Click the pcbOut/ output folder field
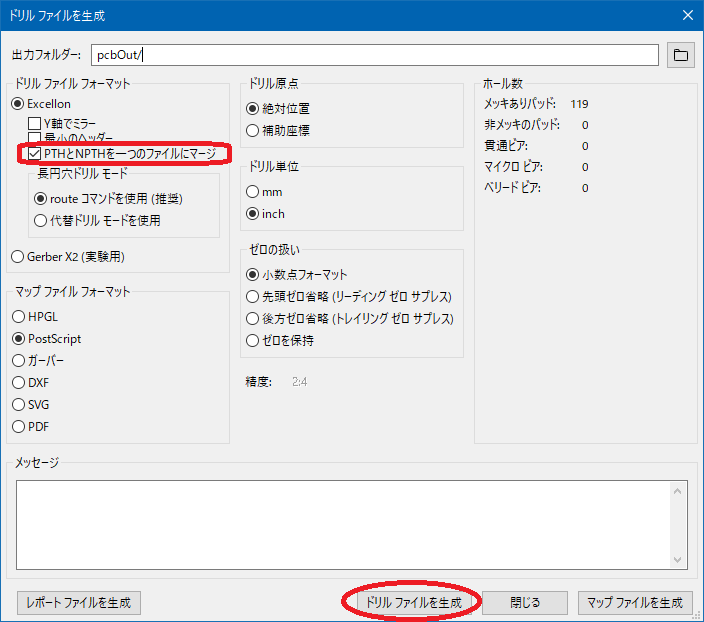Screen dimensions: 704x622 pyautogui.click(x=374, y=55)
